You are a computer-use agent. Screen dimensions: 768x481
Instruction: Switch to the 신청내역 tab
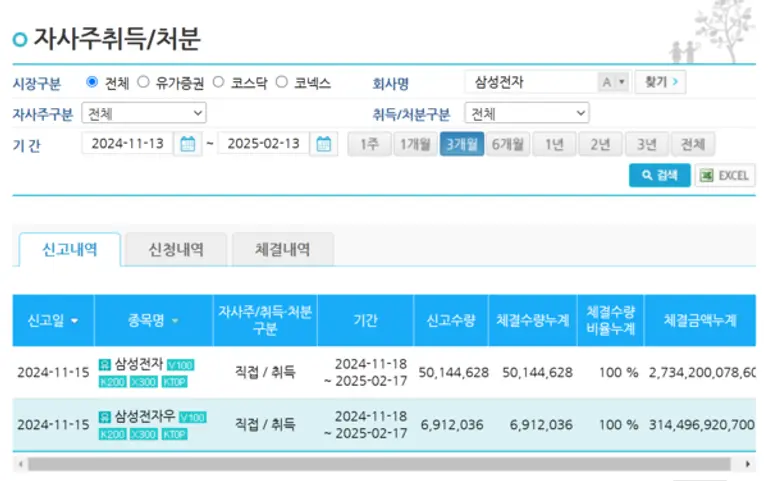click(175, 249)
